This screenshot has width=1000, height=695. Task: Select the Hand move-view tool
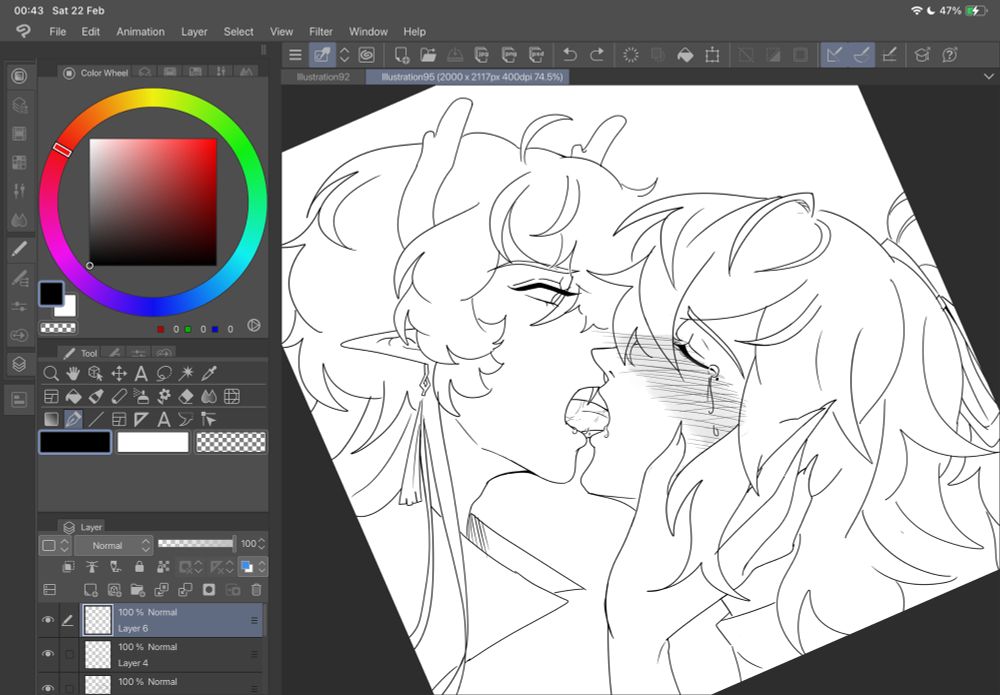tap(73, 373)
